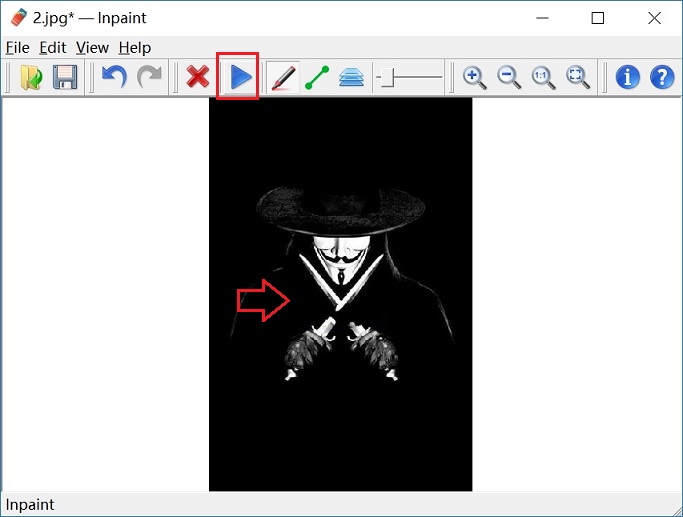Screen dimensions: 683x517
Task: Open the Help menu
Action: (134, 47)
